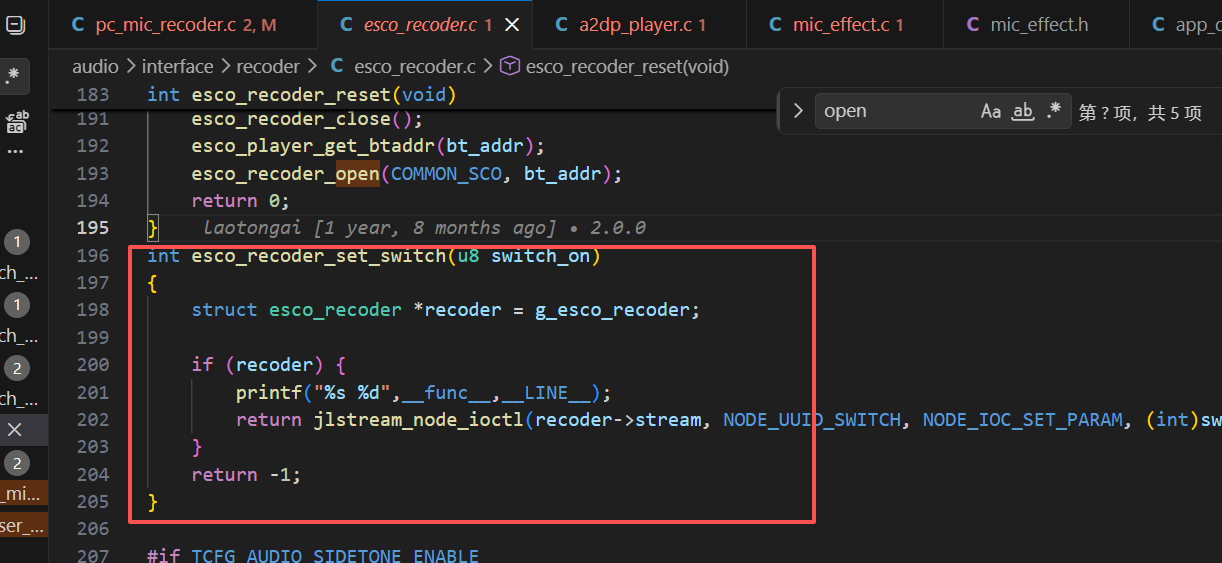Image resolution: width=1222 pixels, height=563 pixels.
Task: Toggle regex option in sidebar search box
Action: click(13, 76)
